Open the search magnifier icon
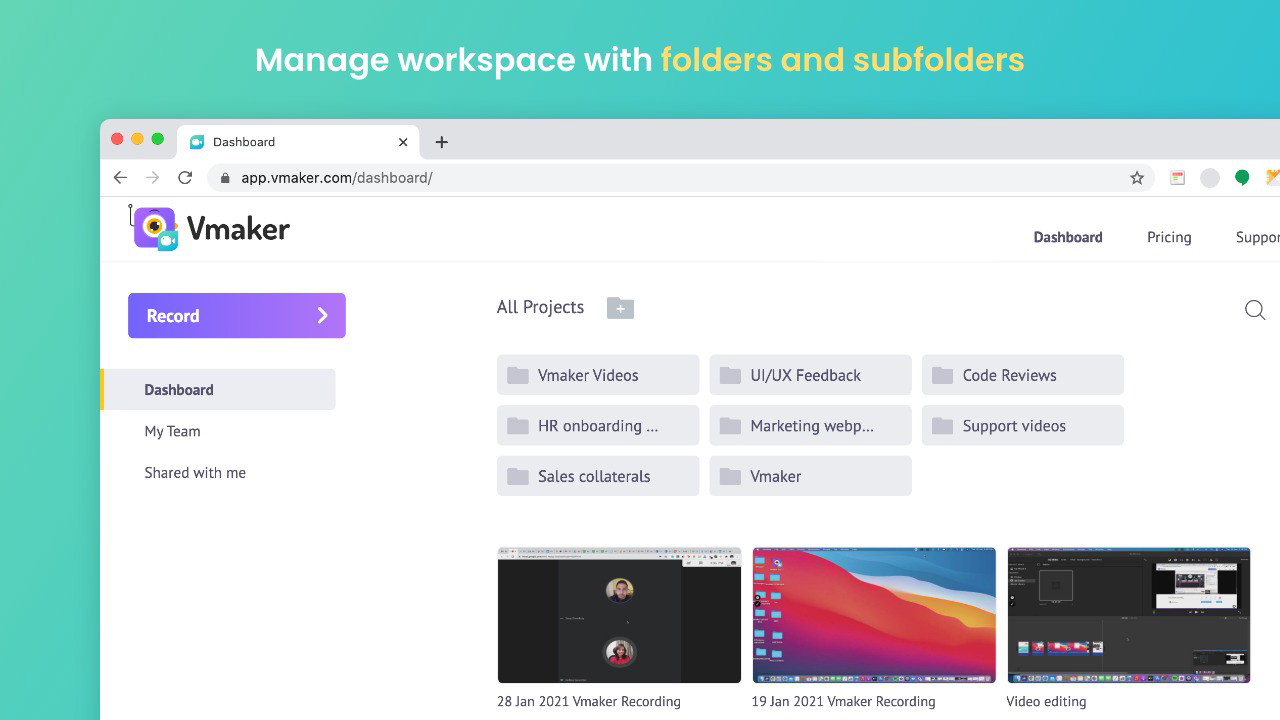The image size is (1280, 720). tap(1255, 310)
